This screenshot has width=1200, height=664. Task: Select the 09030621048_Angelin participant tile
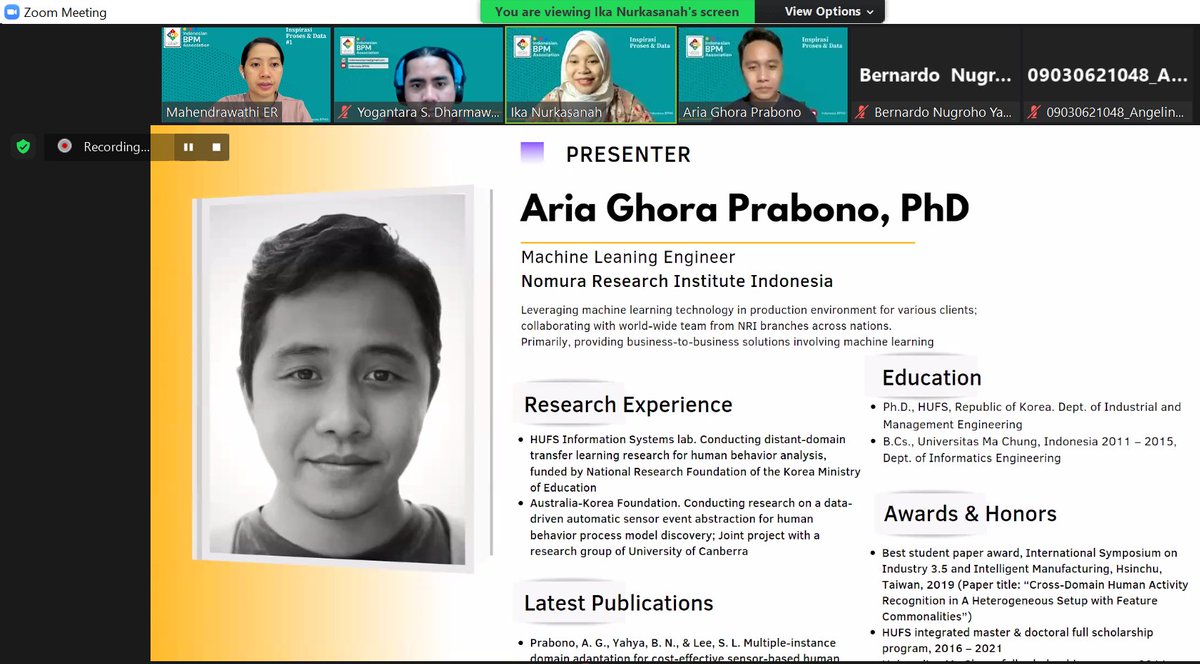click(x=1106, y=75)
